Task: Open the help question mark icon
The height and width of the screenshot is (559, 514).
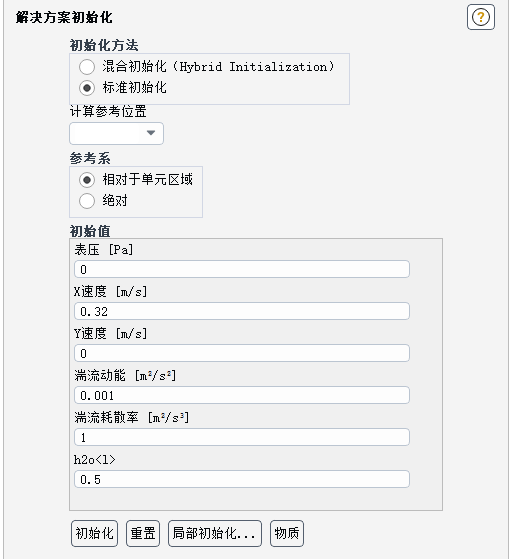Action: pyautogui.click(x=480, y=17)
